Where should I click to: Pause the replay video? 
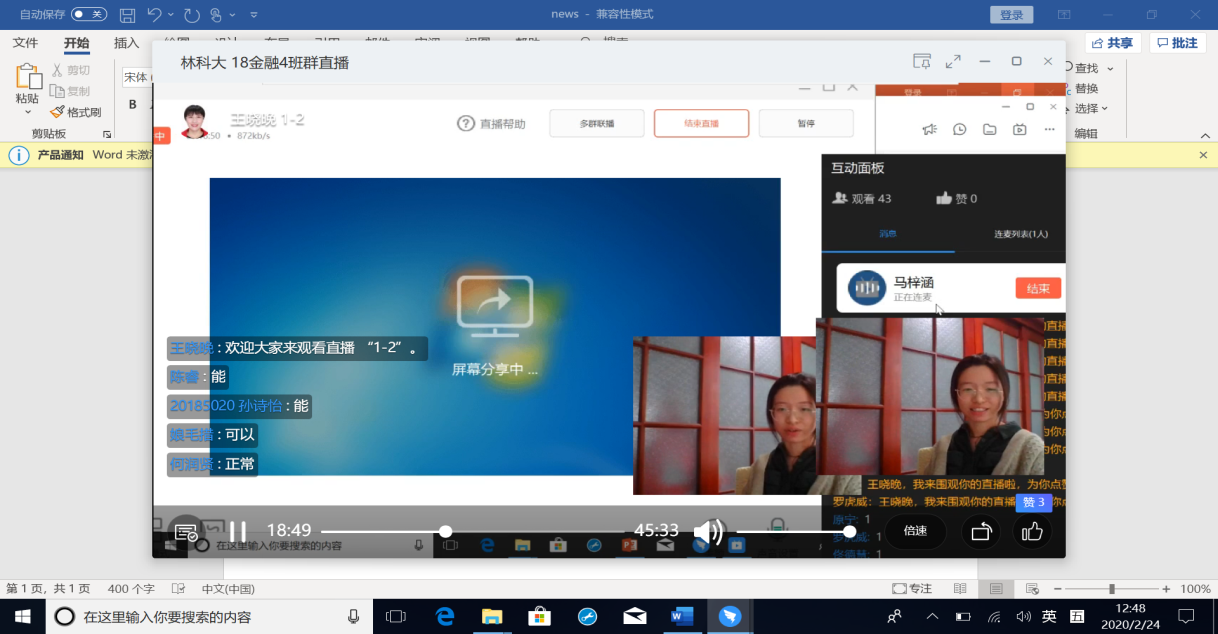pyautogui.click(x=238, y=531)
